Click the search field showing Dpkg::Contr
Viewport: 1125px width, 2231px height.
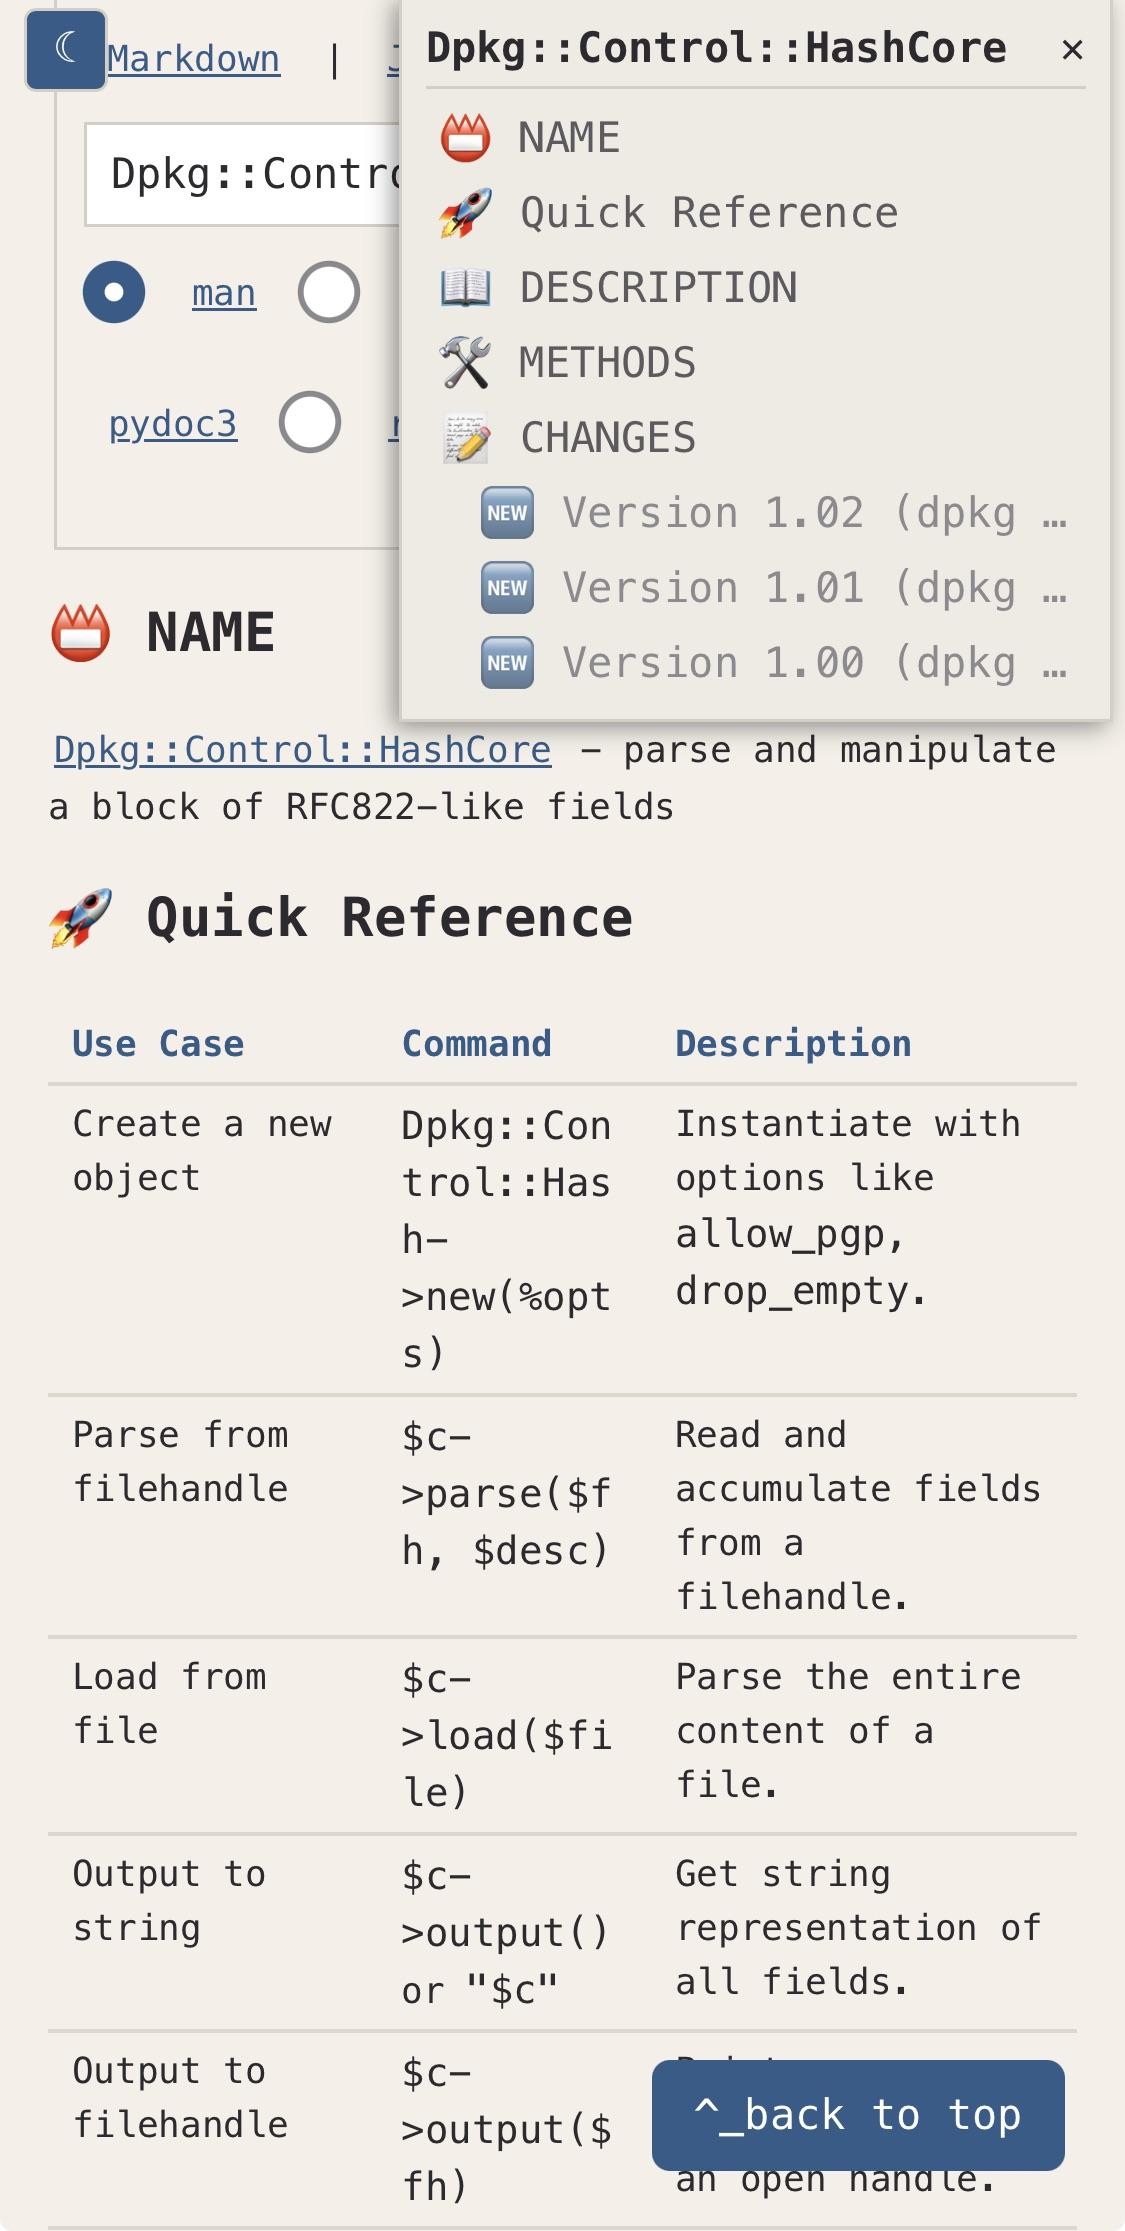243,175
